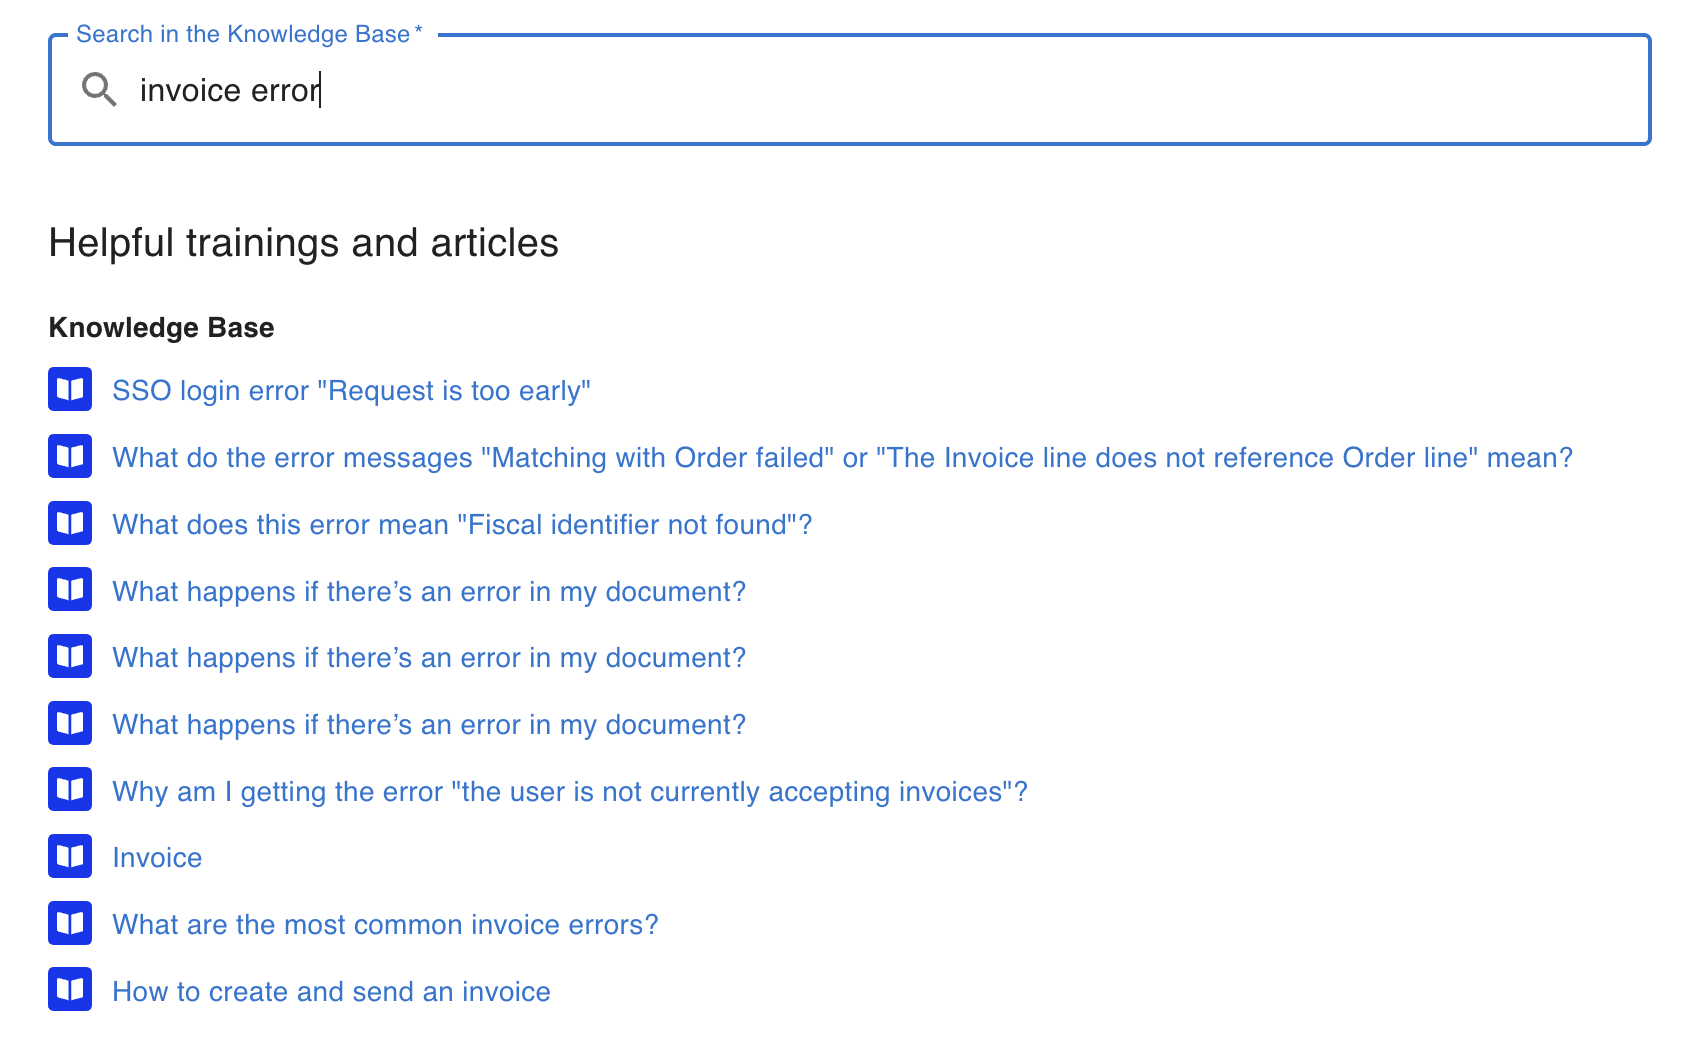Screen dimensions: 1700x1056
Task: Click book icon beside "How to create and send an invoice"
Action: tap(70, 990)
